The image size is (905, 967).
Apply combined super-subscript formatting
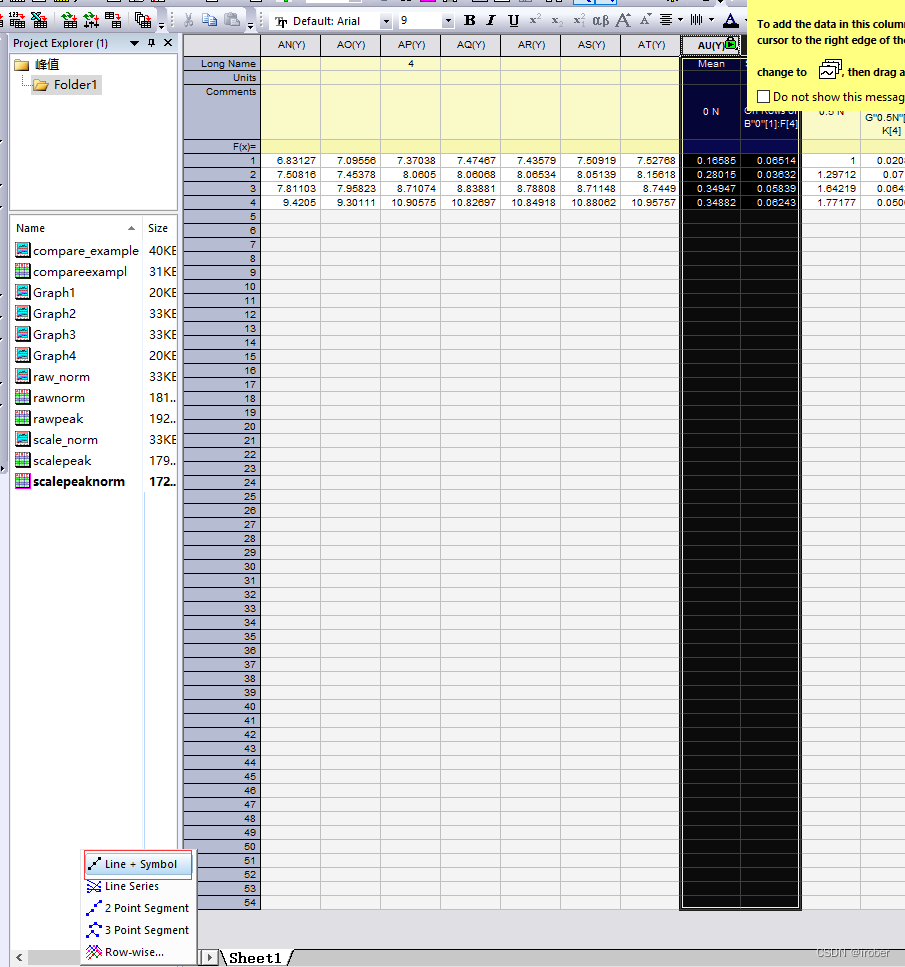click(x=579, y=20)
